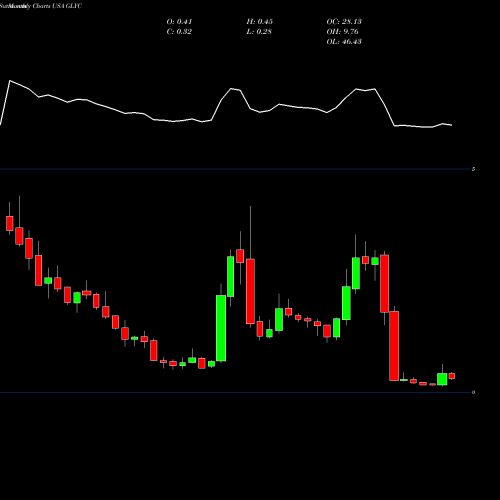The width and height of the screenshot is (500, 500).
Task: Click the high price value H: 0.45
Action: click(260, 22)
